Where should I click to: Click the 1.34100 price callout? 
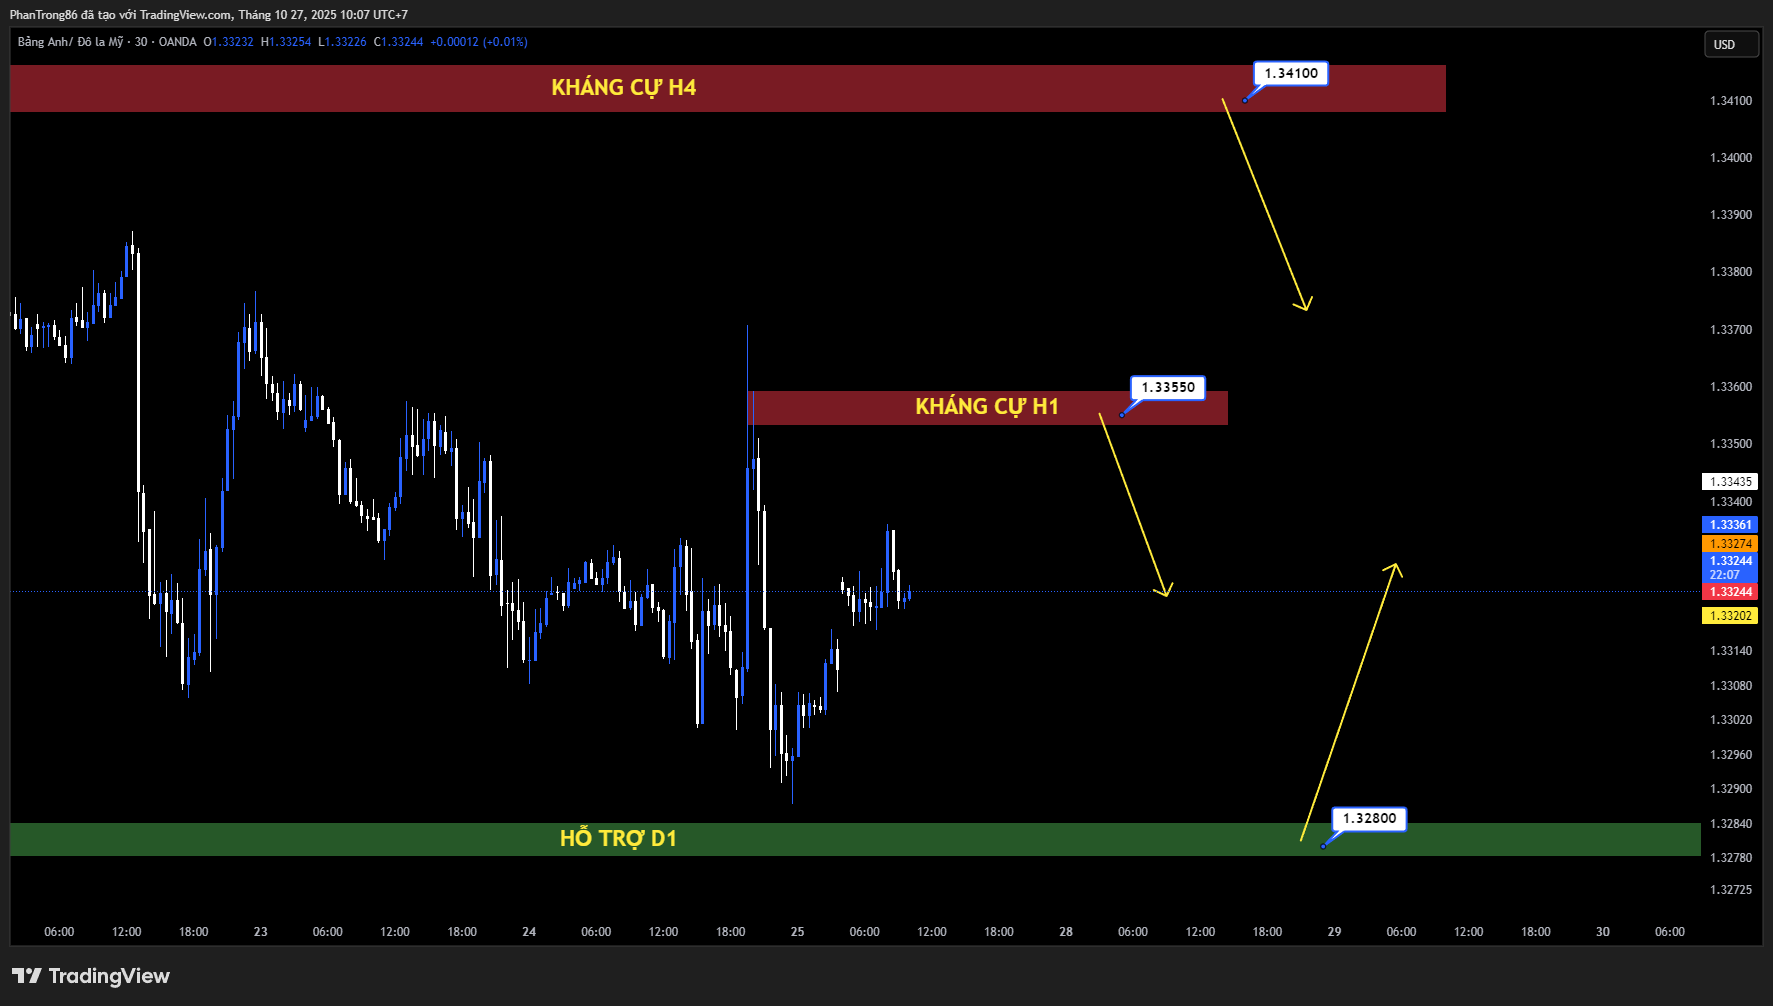pos(1291,73)
